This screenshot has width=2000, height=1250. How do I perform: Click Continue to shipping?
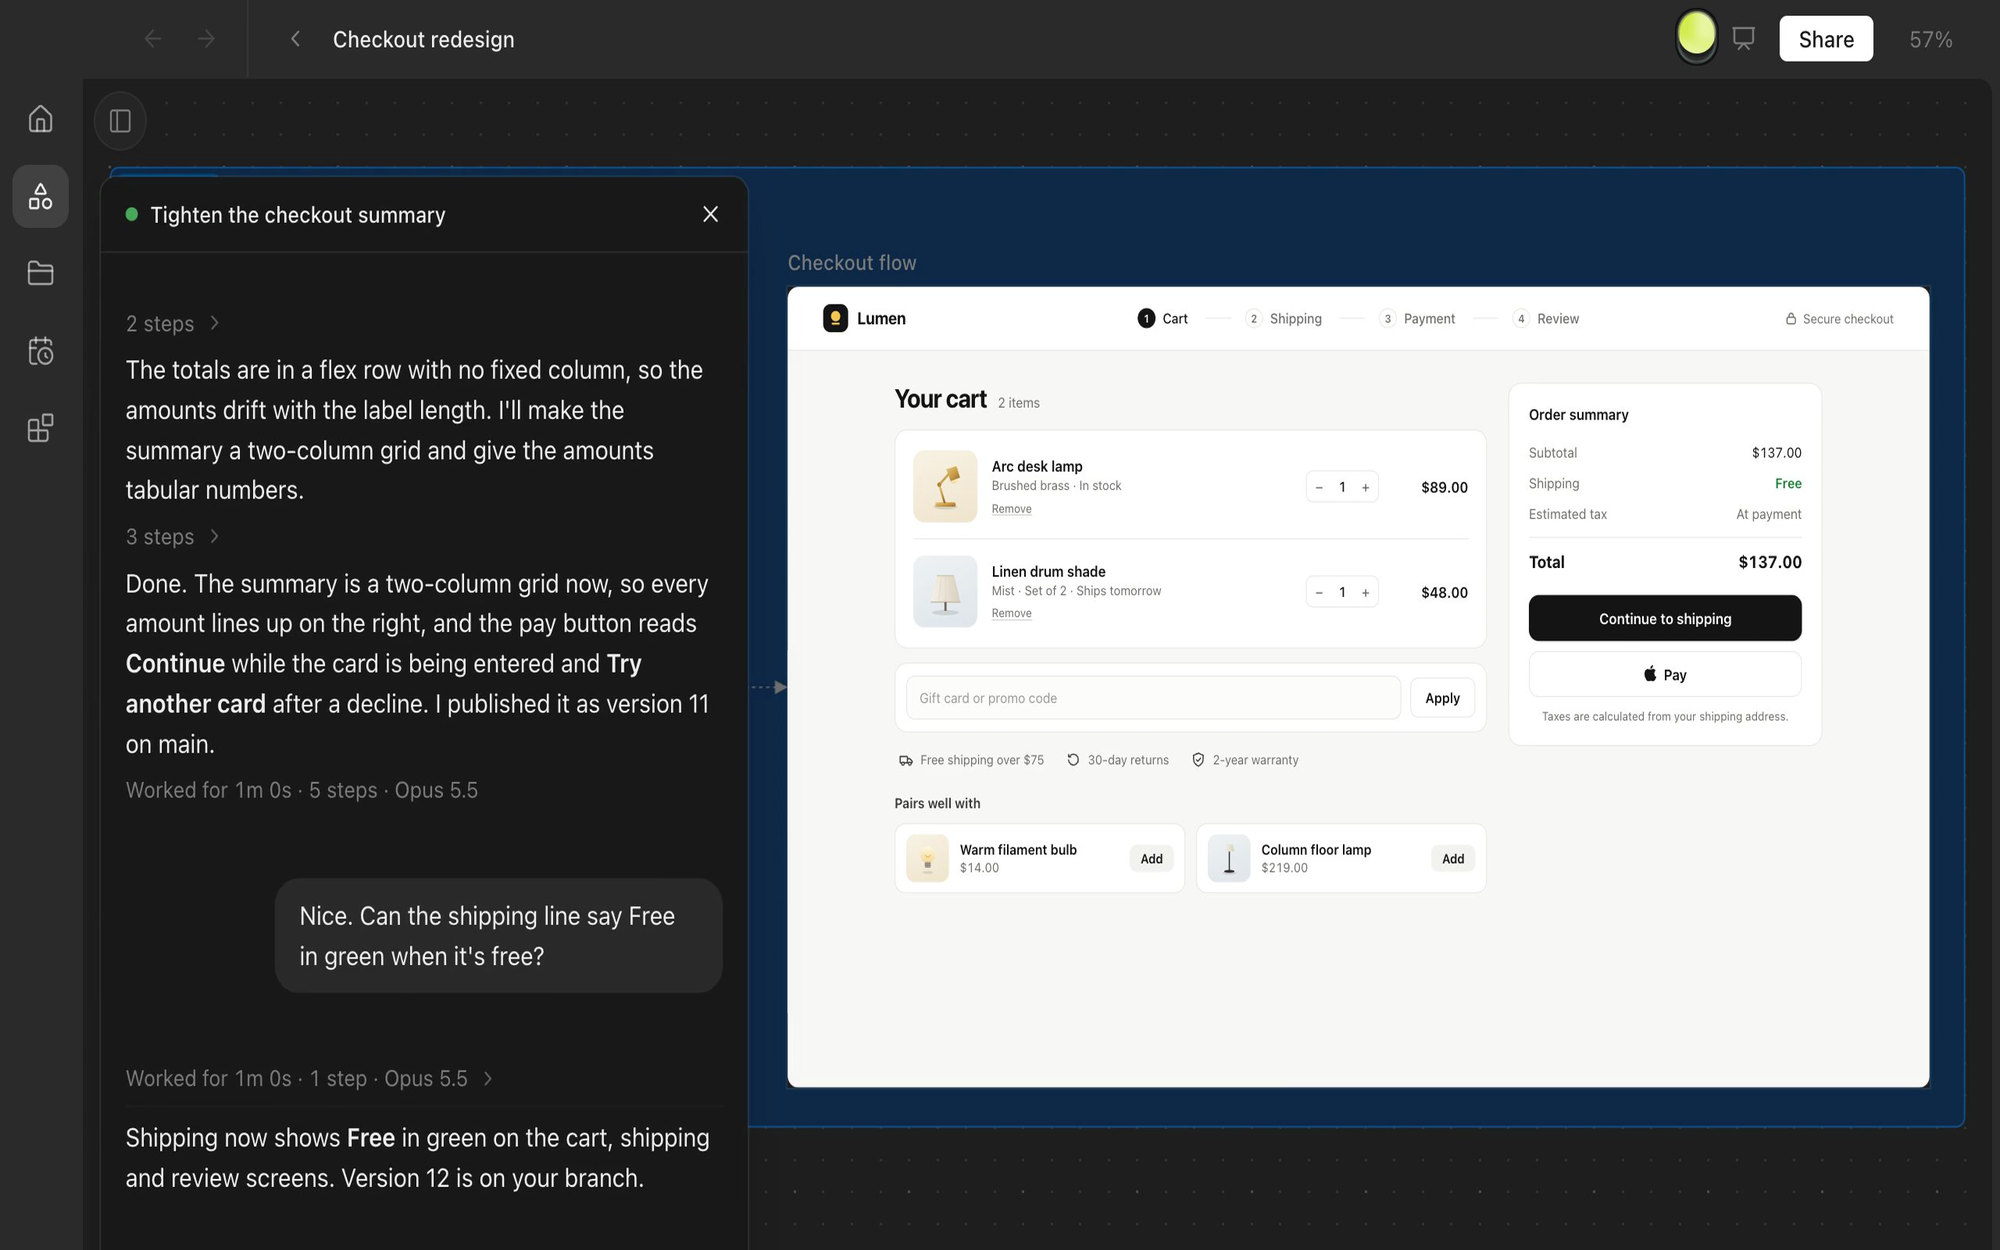[1665, 619]
